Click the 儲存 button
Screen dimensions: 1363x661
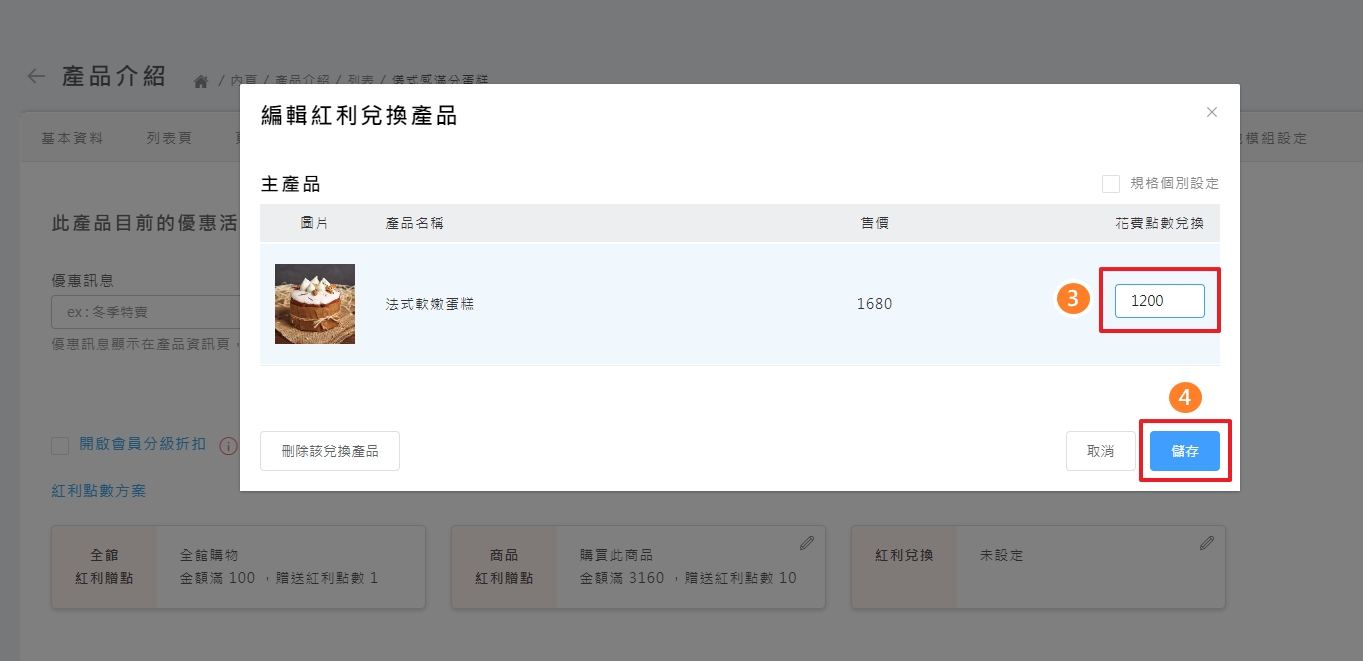tap(1184, 452)
